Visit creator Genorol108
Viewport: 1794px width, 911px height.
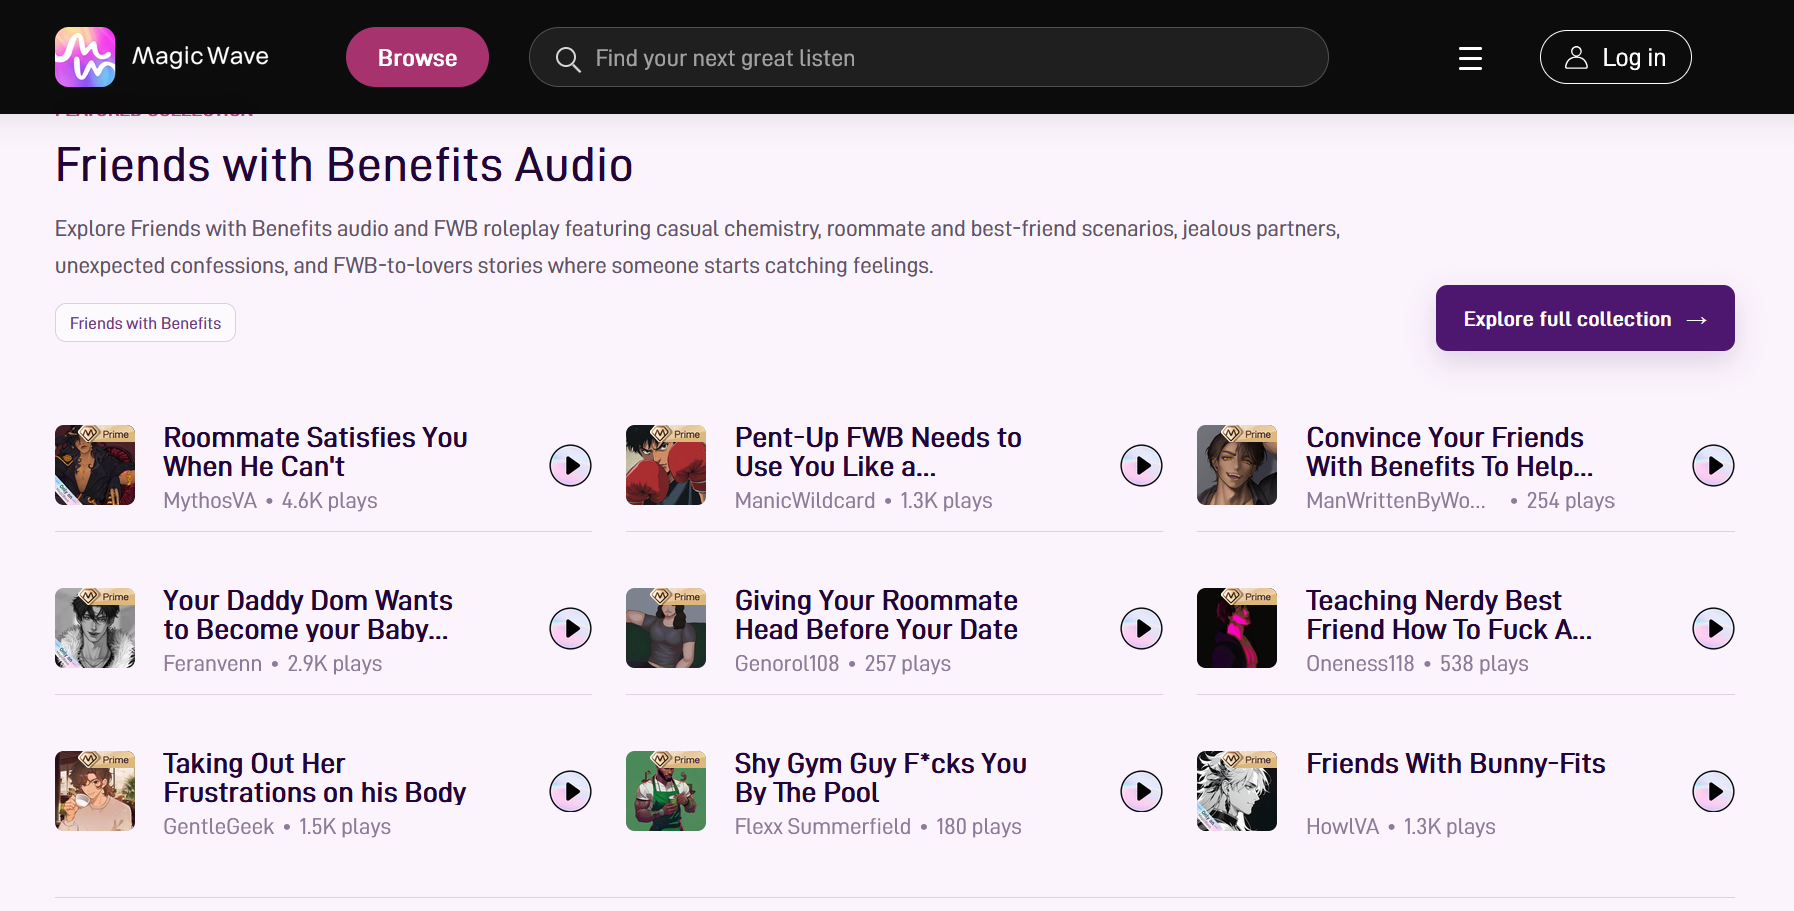(x=787, y=664)
